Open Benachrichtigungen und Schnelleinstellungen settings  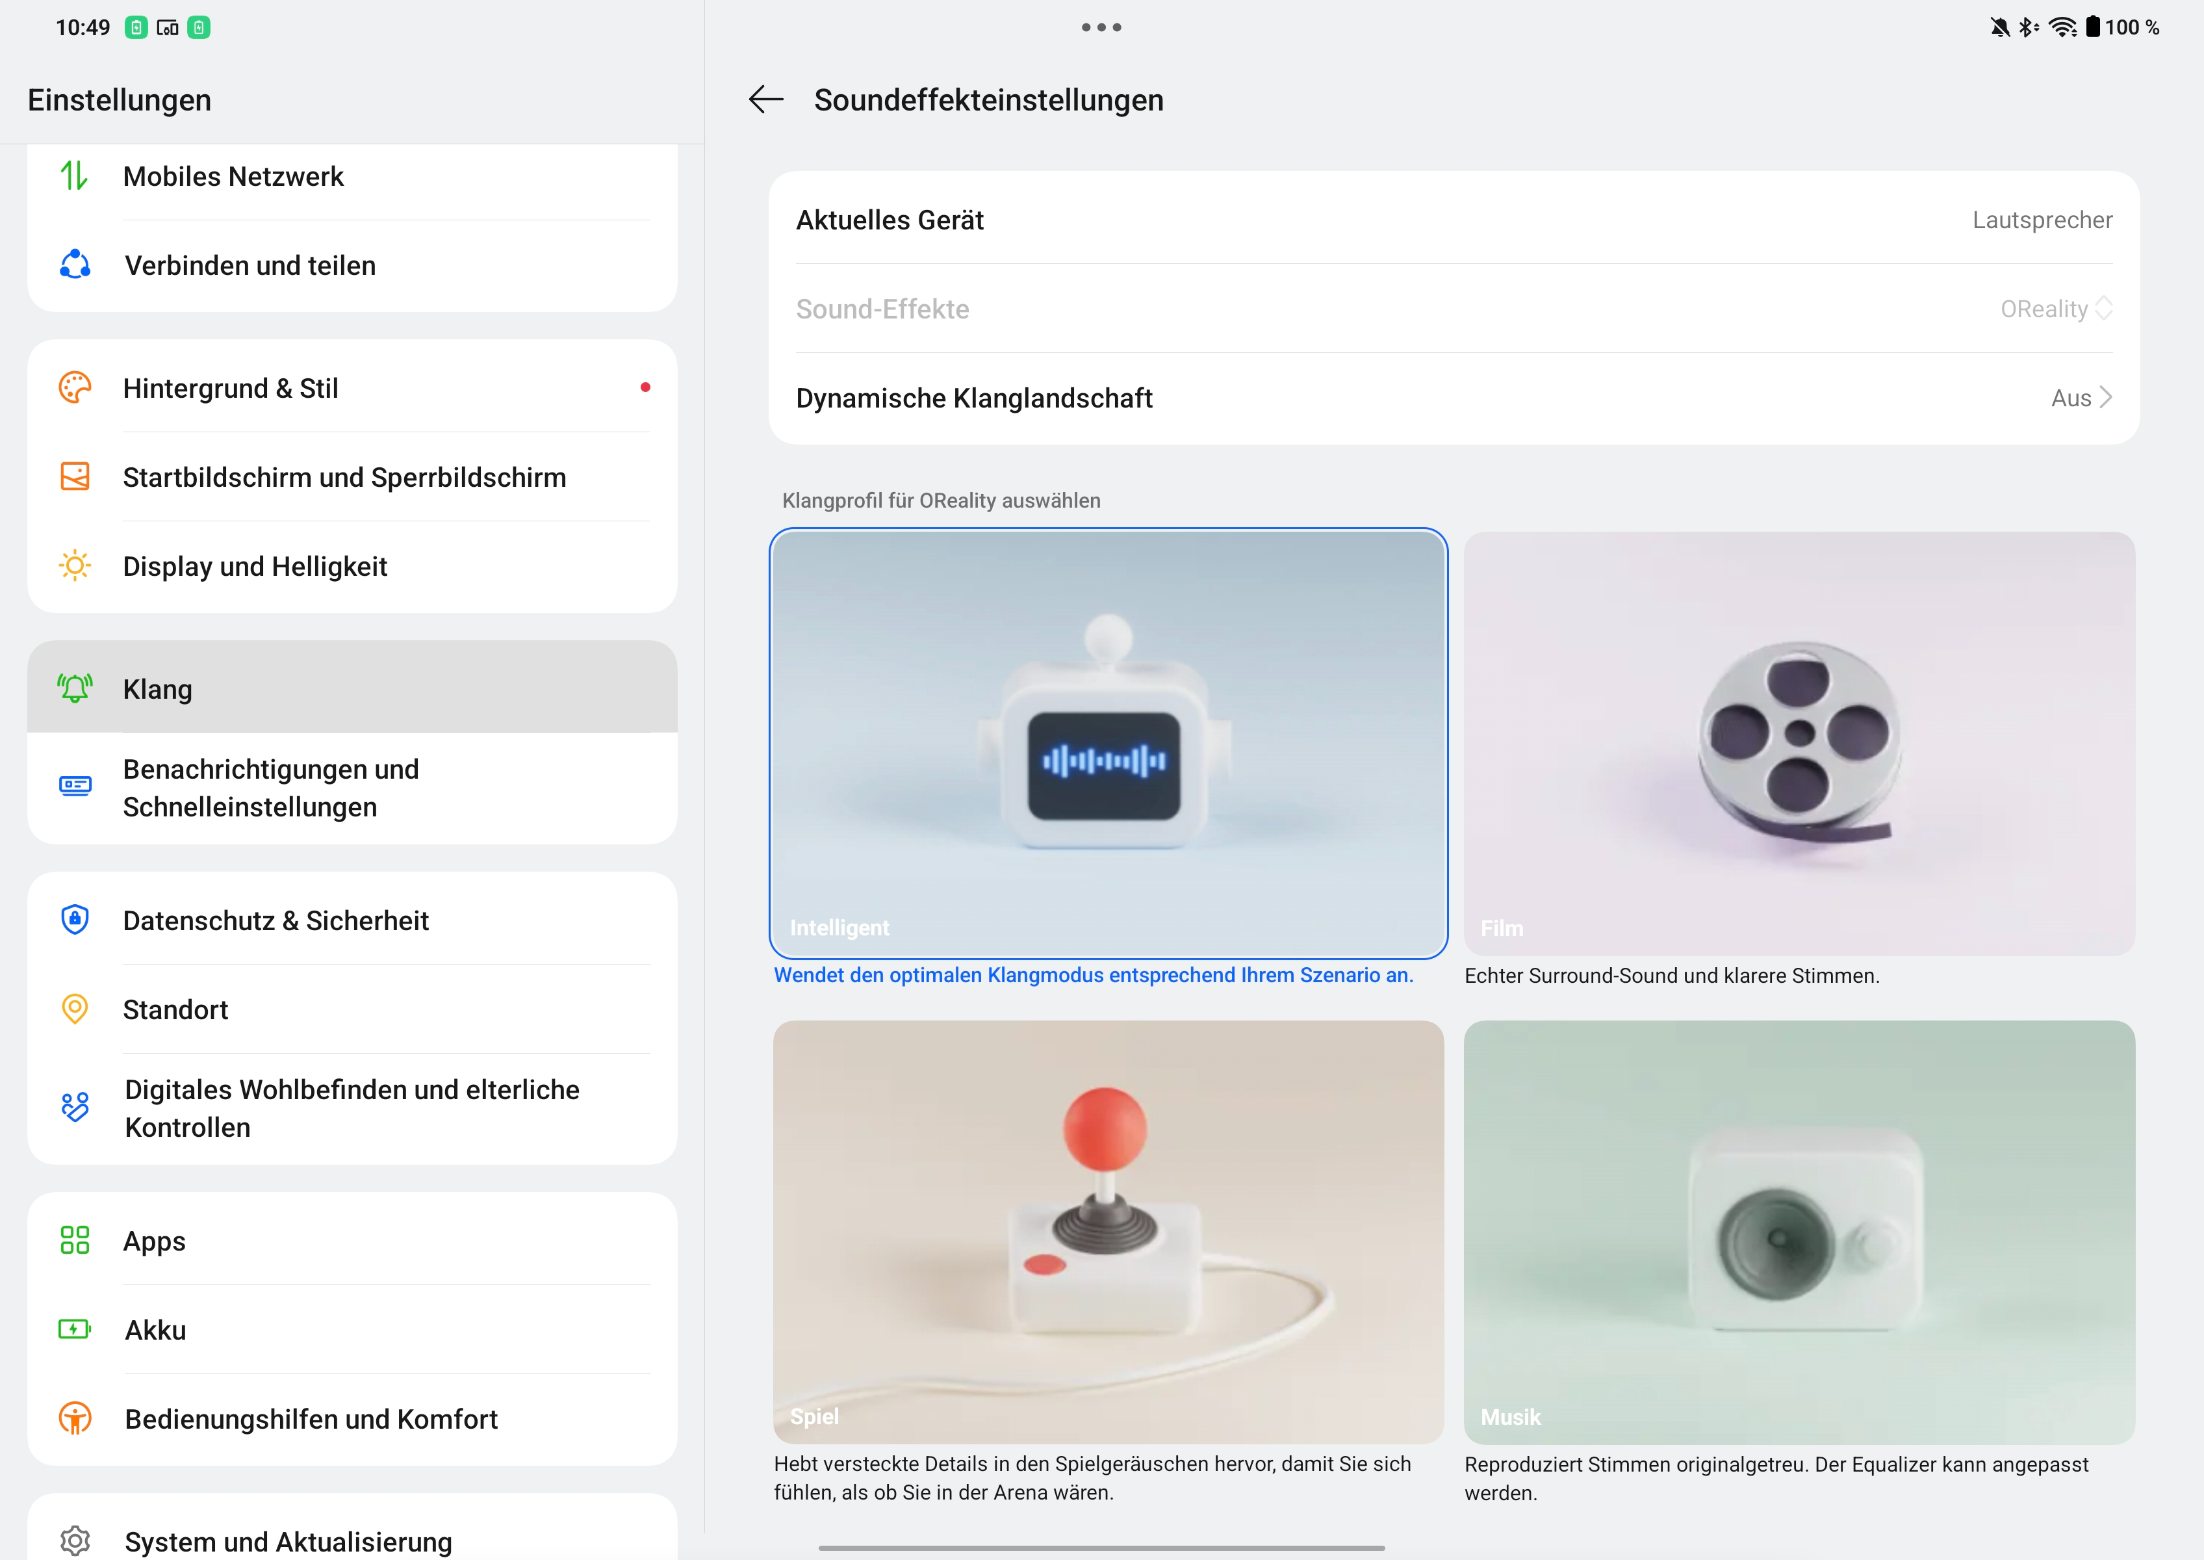(352, 788)
